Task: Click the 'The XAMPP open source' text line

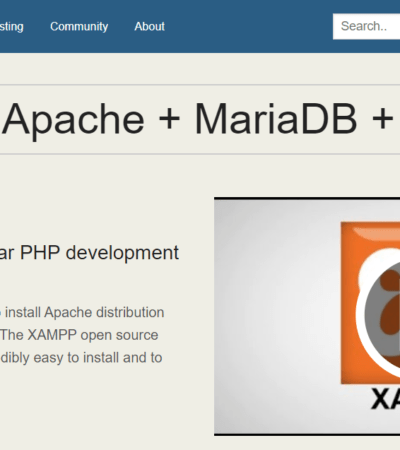Action: click(x=79, y=335)
